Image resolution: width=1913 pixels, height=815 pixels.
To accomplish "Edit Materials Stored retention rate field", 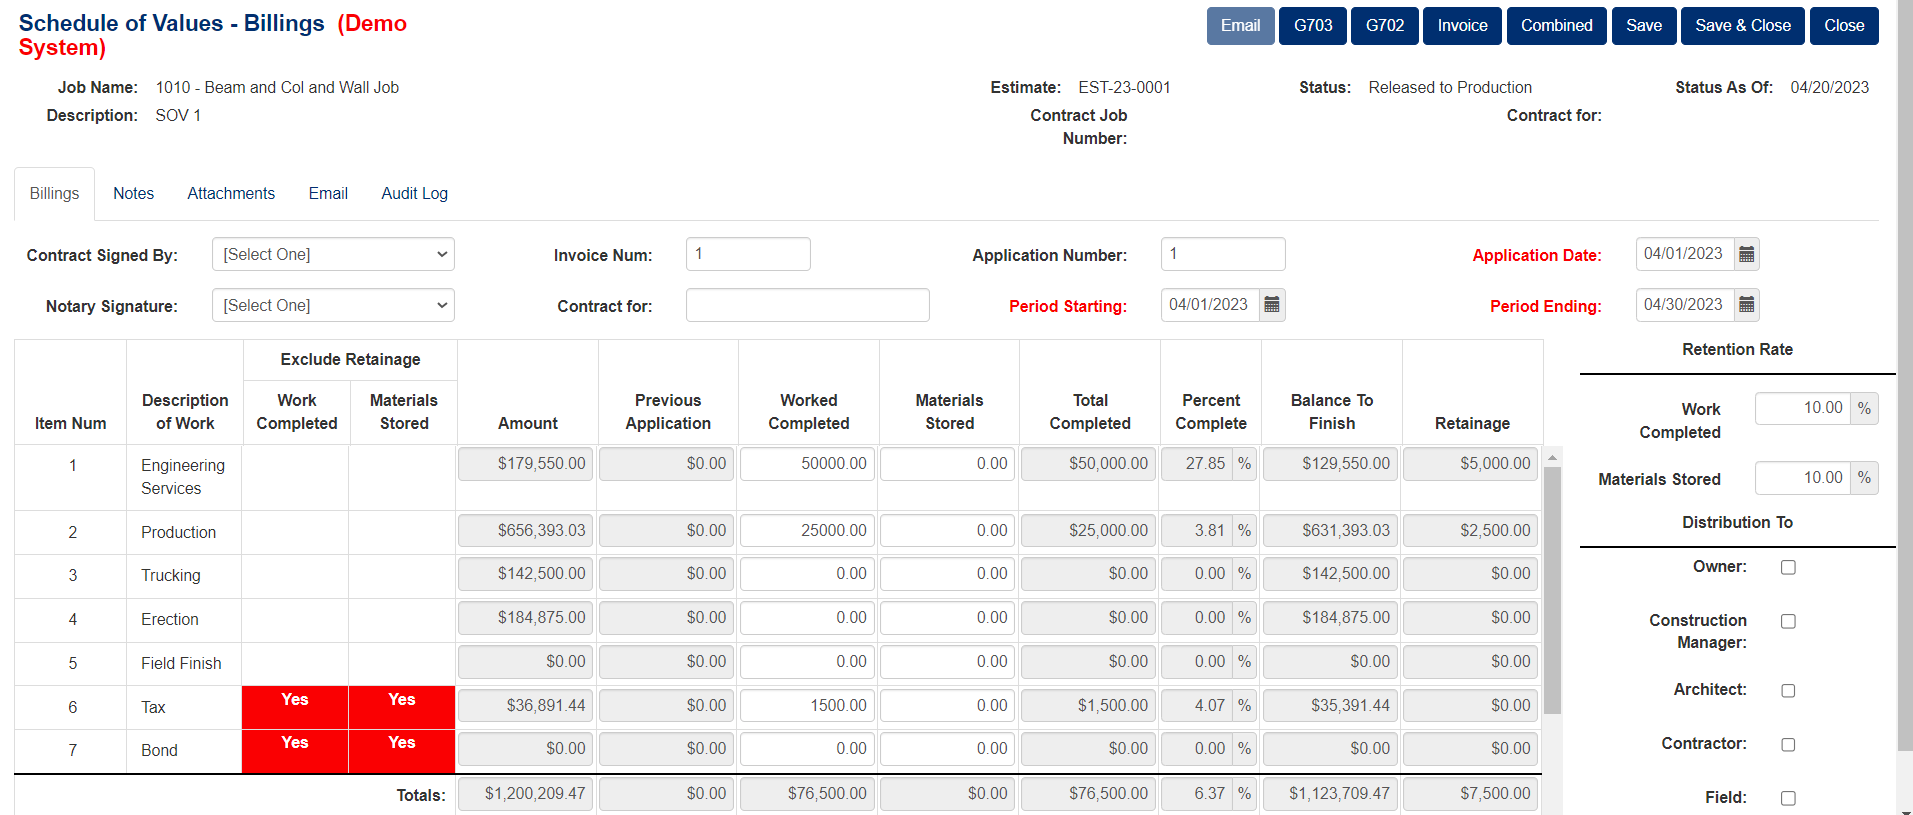I will pyautogui.click(x=1803, y=478).
